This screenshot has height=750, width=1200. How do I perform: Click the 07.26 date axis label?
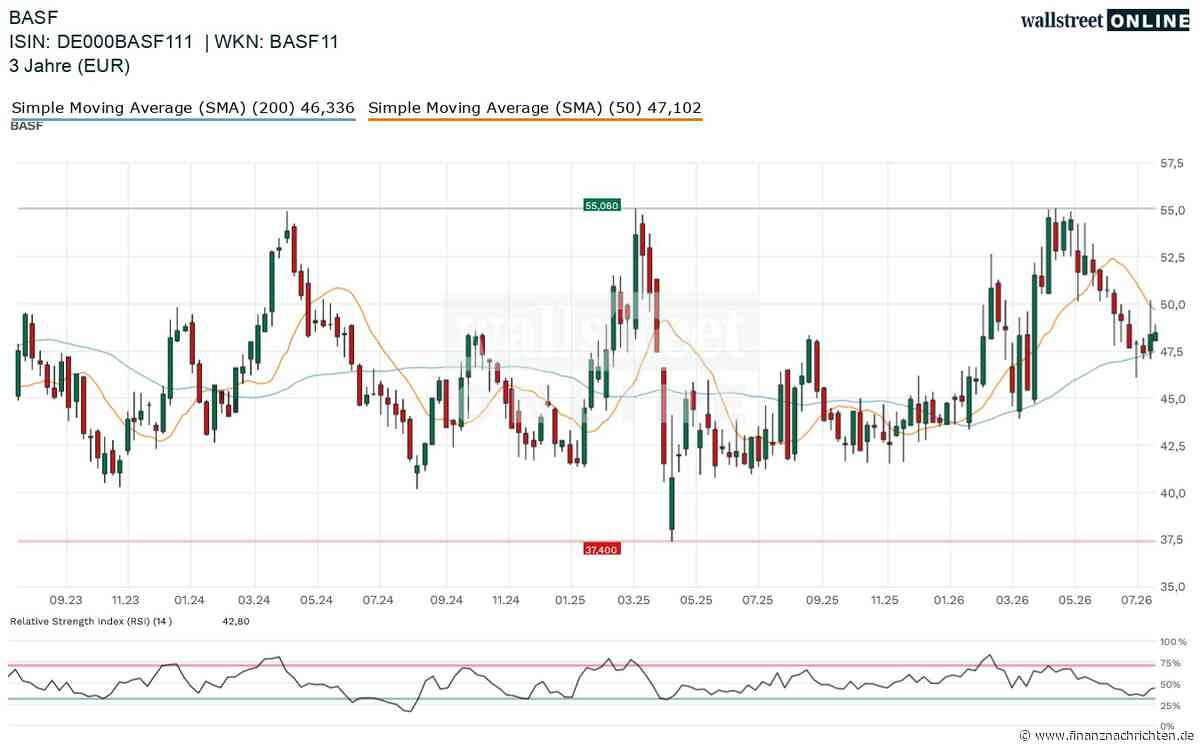[x=1136, y=600]
